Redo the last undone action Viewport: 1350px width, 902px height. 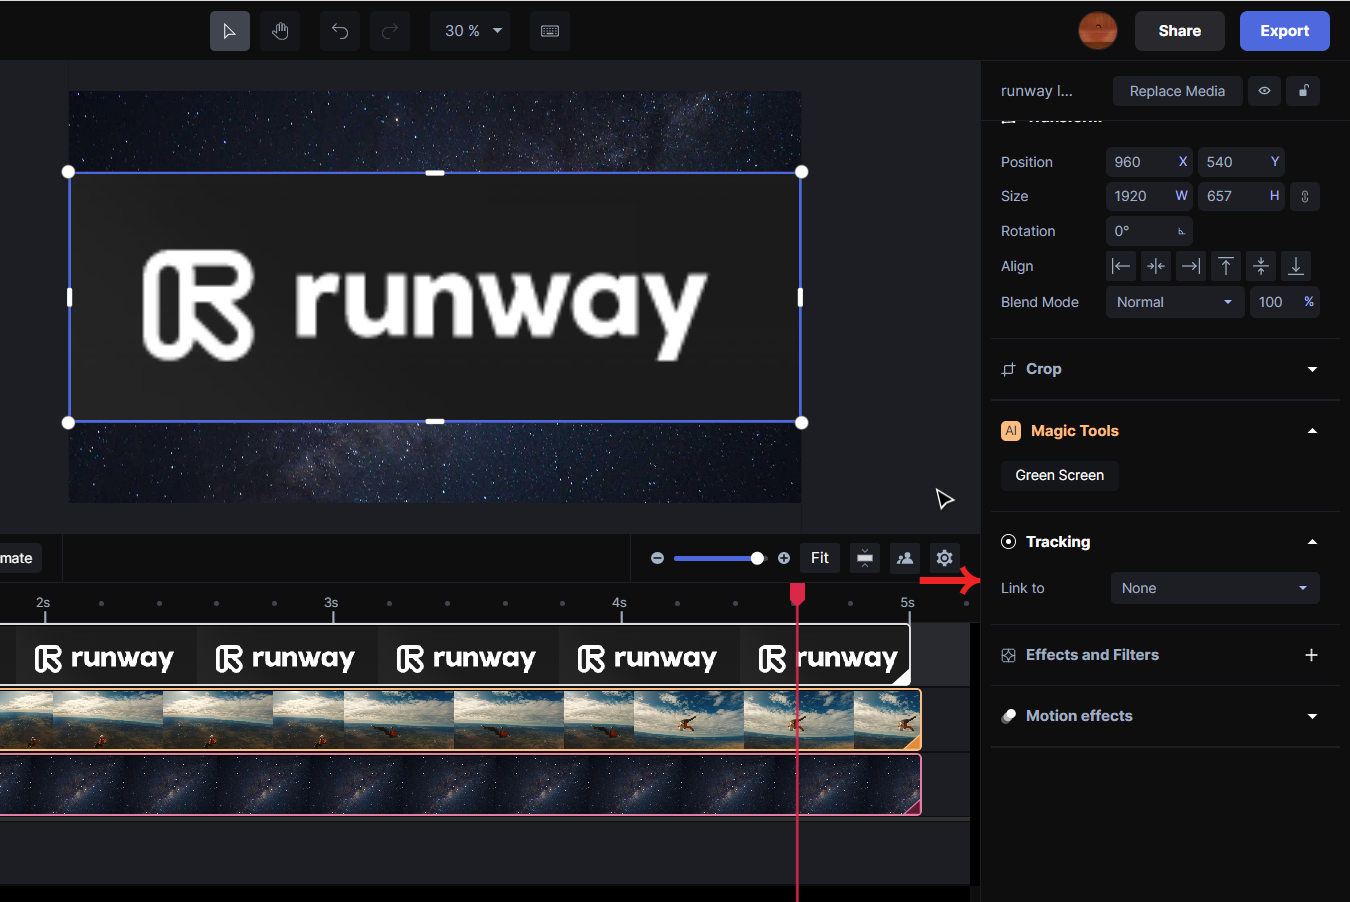pyautogui.click(x=390, y=31)
